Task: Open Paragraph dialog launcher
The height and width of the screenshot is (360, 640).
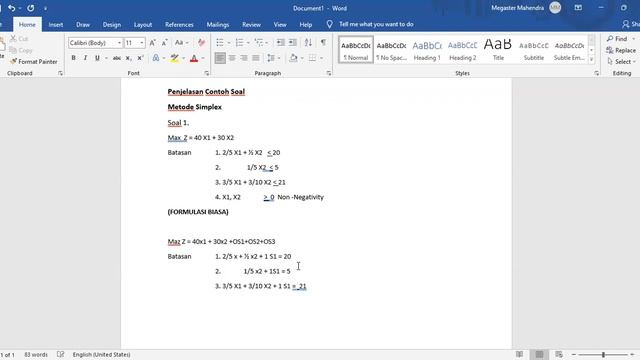Action: click(x=329, y=73)
